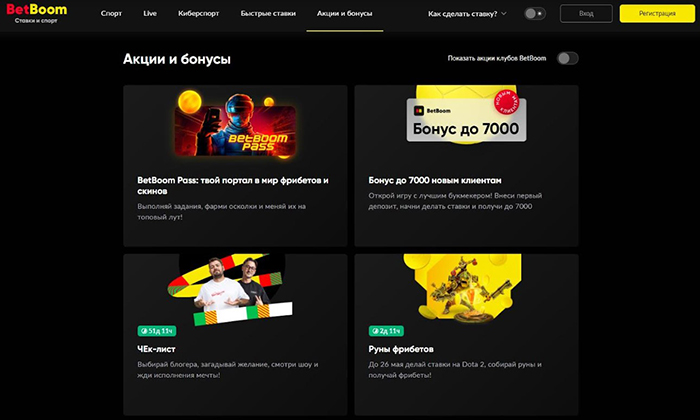Viewport: 700px width, 420px height.
Task: Enable show BetBoom clubs promotions toggle
Action: (567, 58)
